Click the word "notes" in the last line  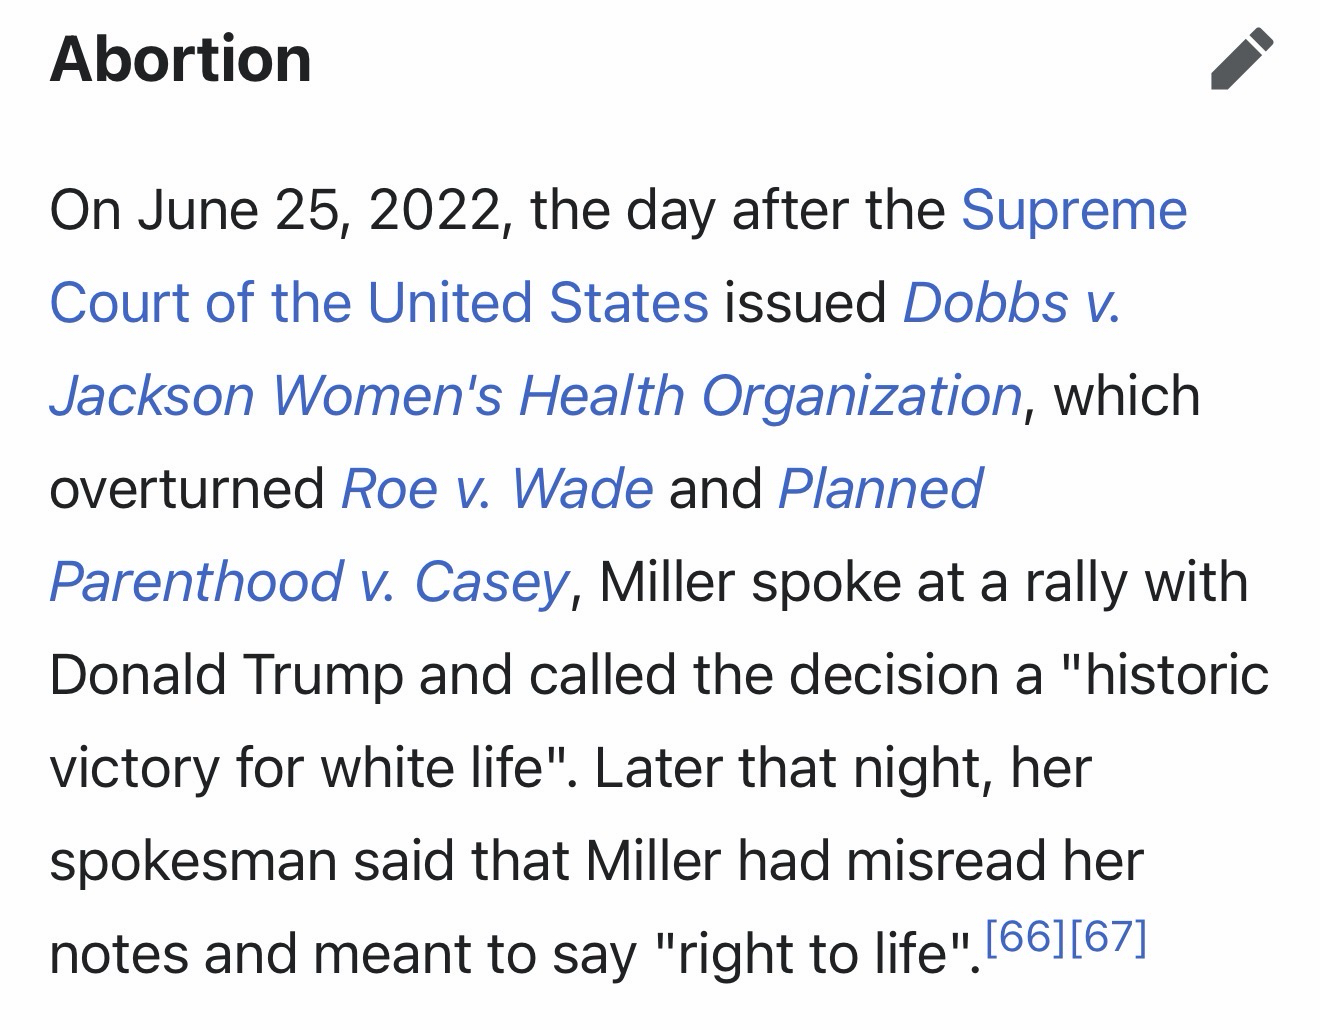[x=118, y=954]
